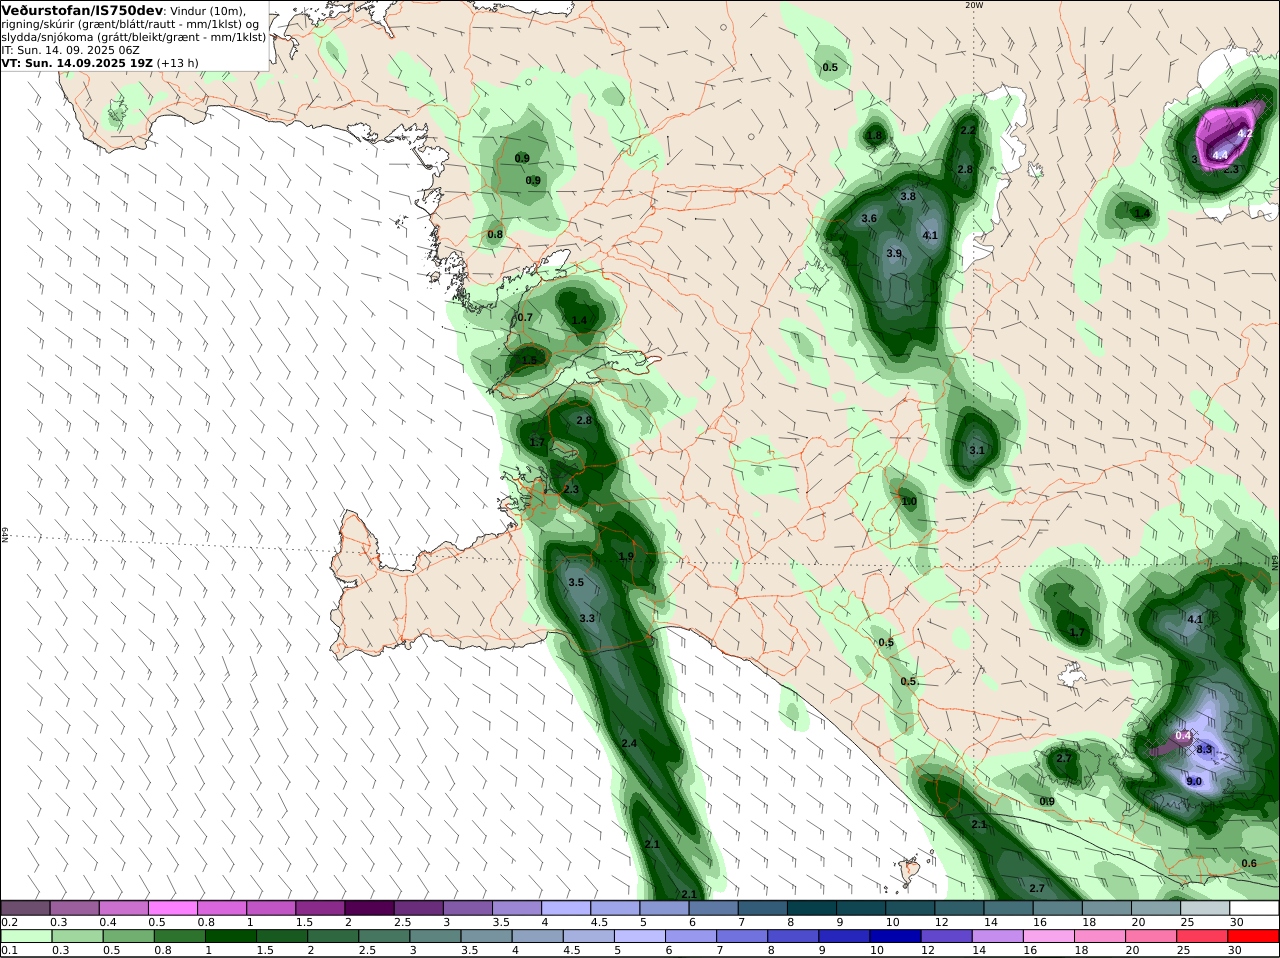Click the 8.3 precipitation value on the map
This screenshot has height=958, width=1280.
[1204, 750]
